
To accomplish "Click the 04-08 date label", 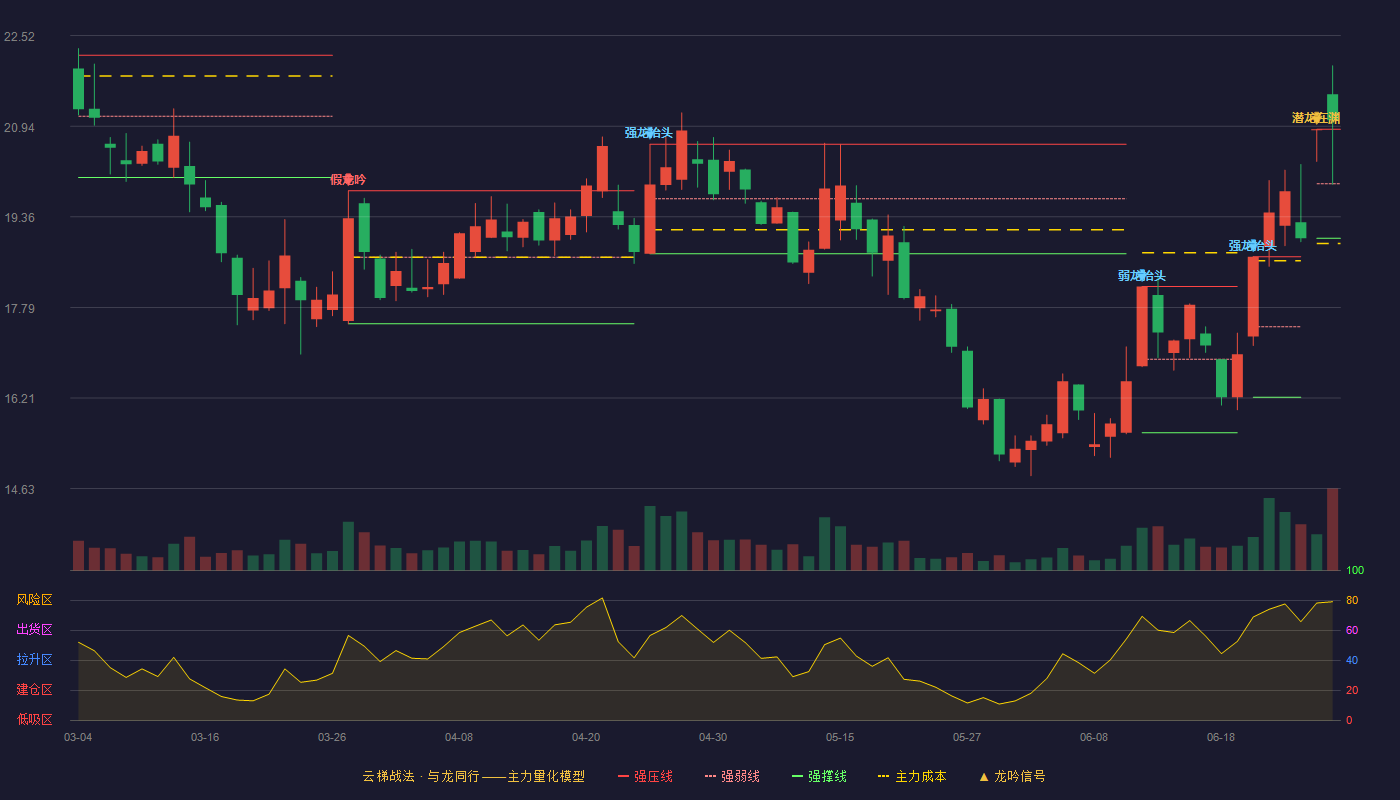I will 459,737.
